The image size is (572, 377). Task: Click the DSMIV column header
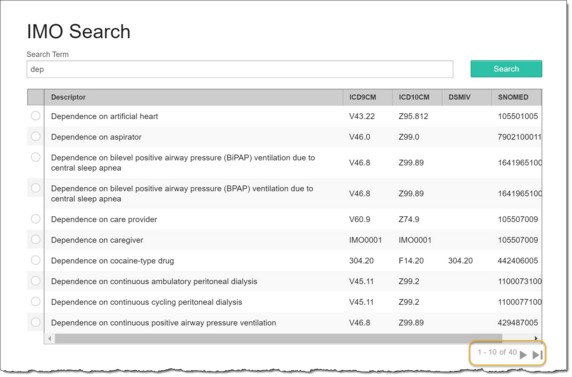467,97
